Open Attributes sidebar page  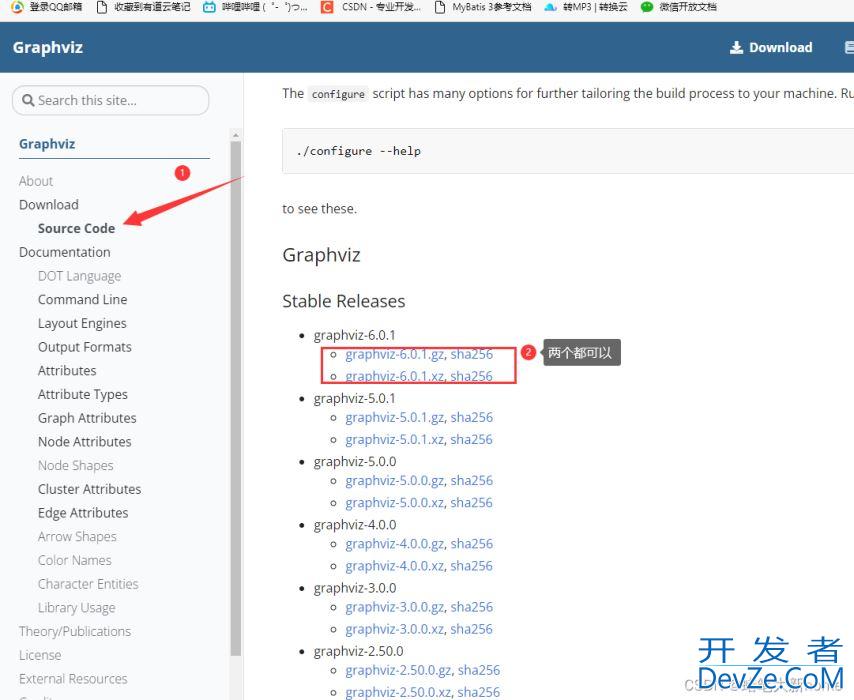click(x=67, y=371)
